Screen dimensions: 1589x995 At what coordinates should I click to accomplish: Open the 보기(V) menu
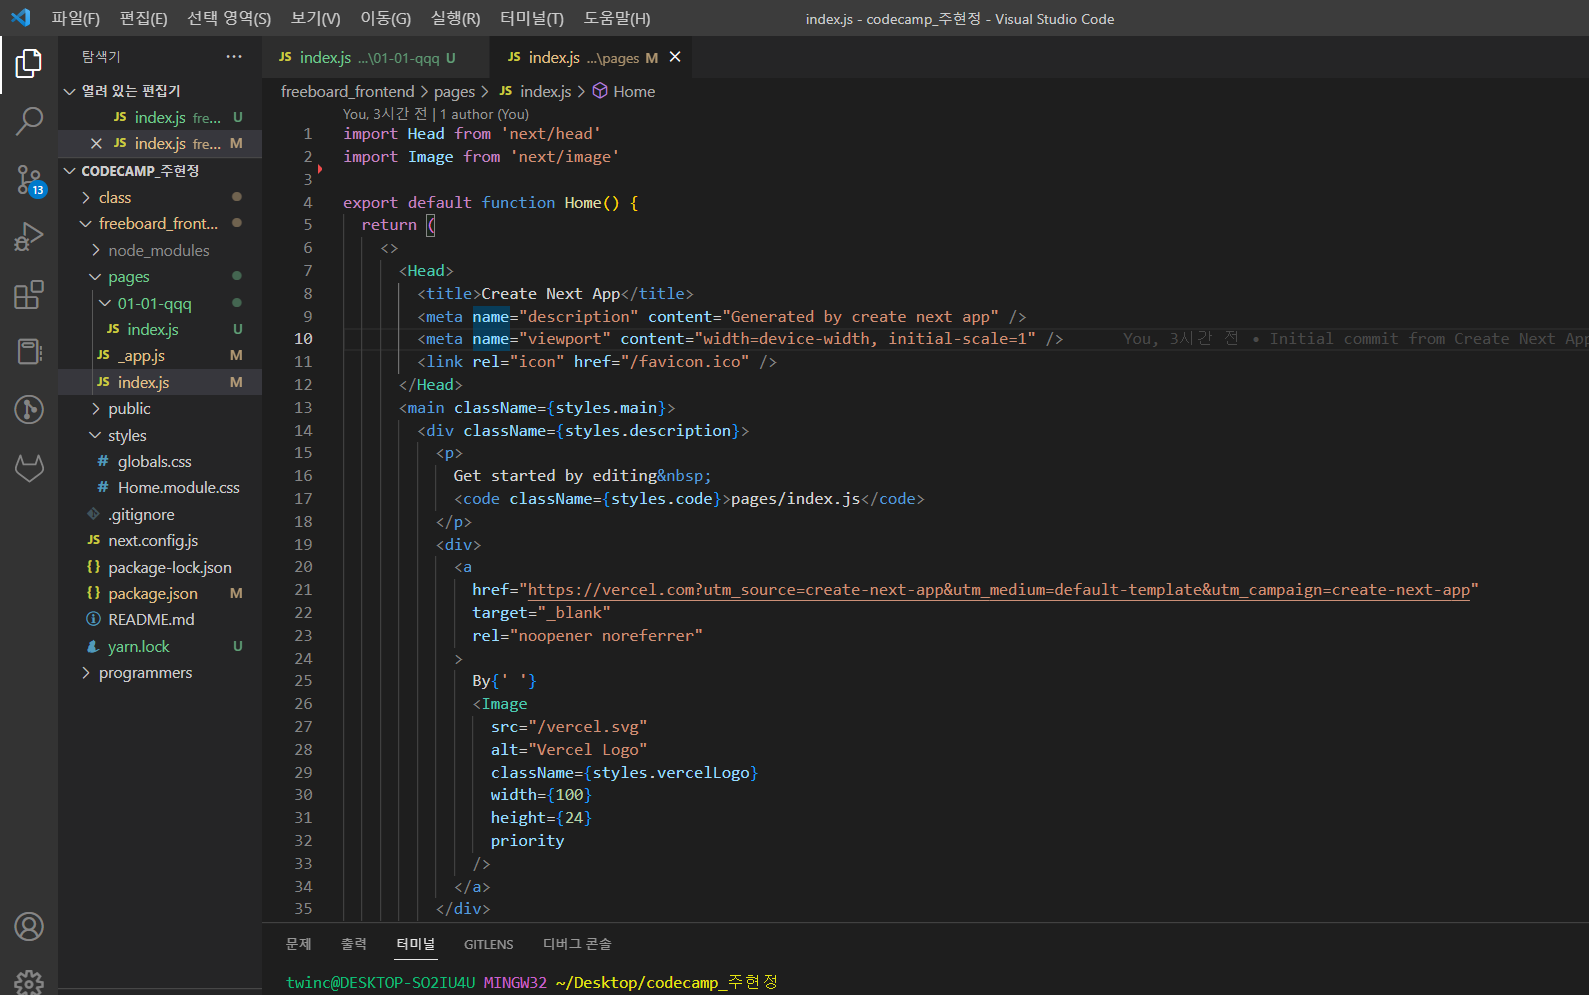pyautogui.click(x=315, y=18)
